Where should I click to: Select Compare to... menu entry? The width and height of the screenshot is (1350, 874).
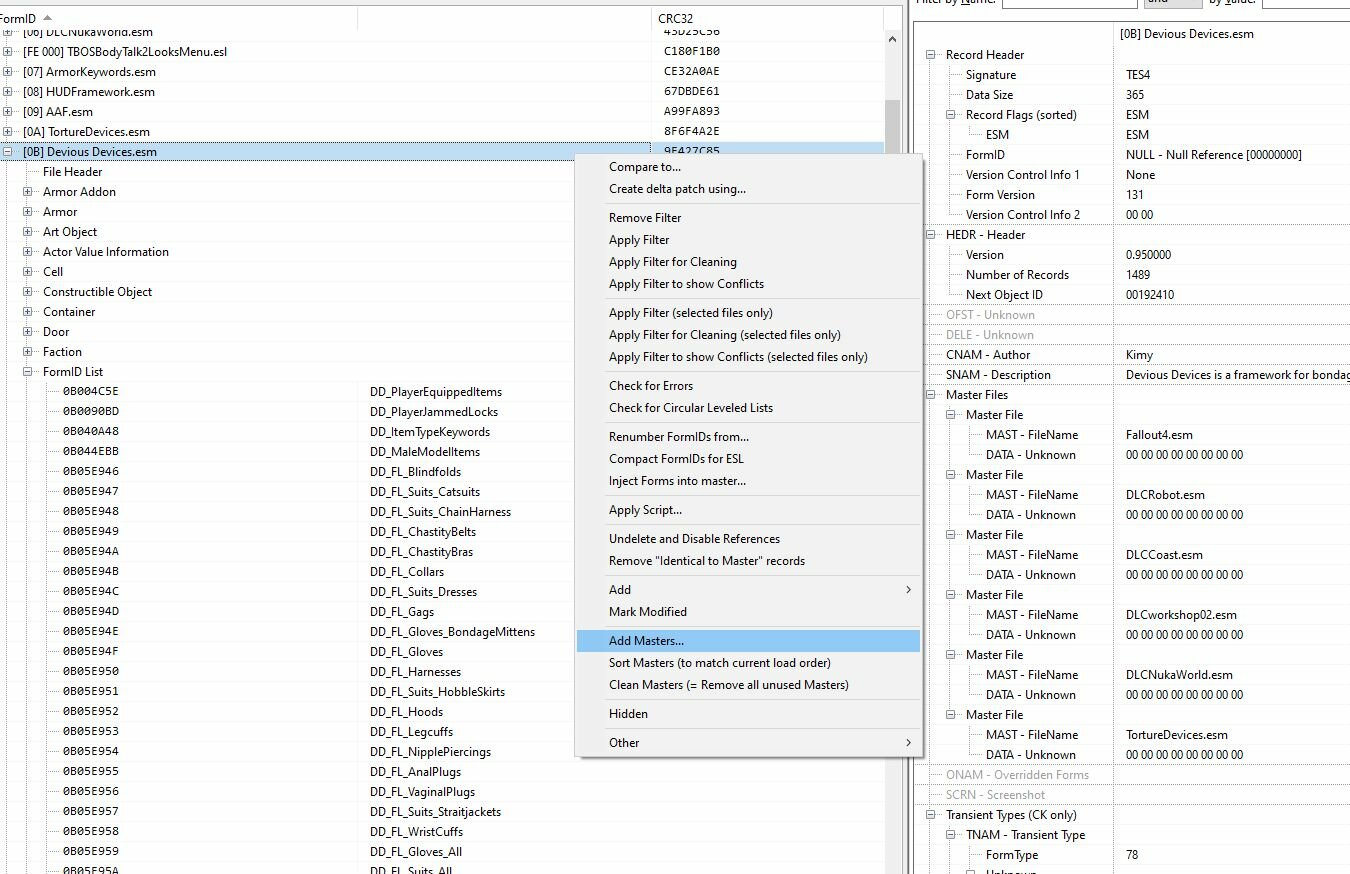coord(748,167)
